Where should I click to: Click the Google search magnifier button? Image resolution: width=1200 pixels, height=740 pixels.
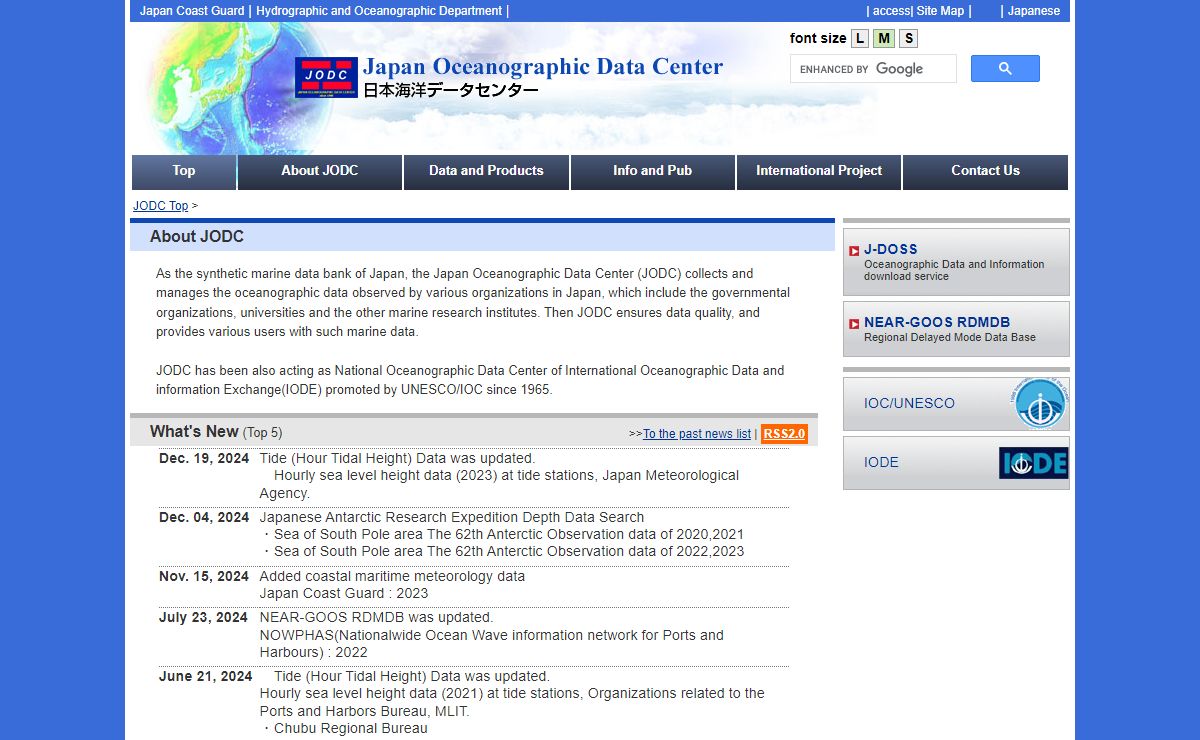1005,69
